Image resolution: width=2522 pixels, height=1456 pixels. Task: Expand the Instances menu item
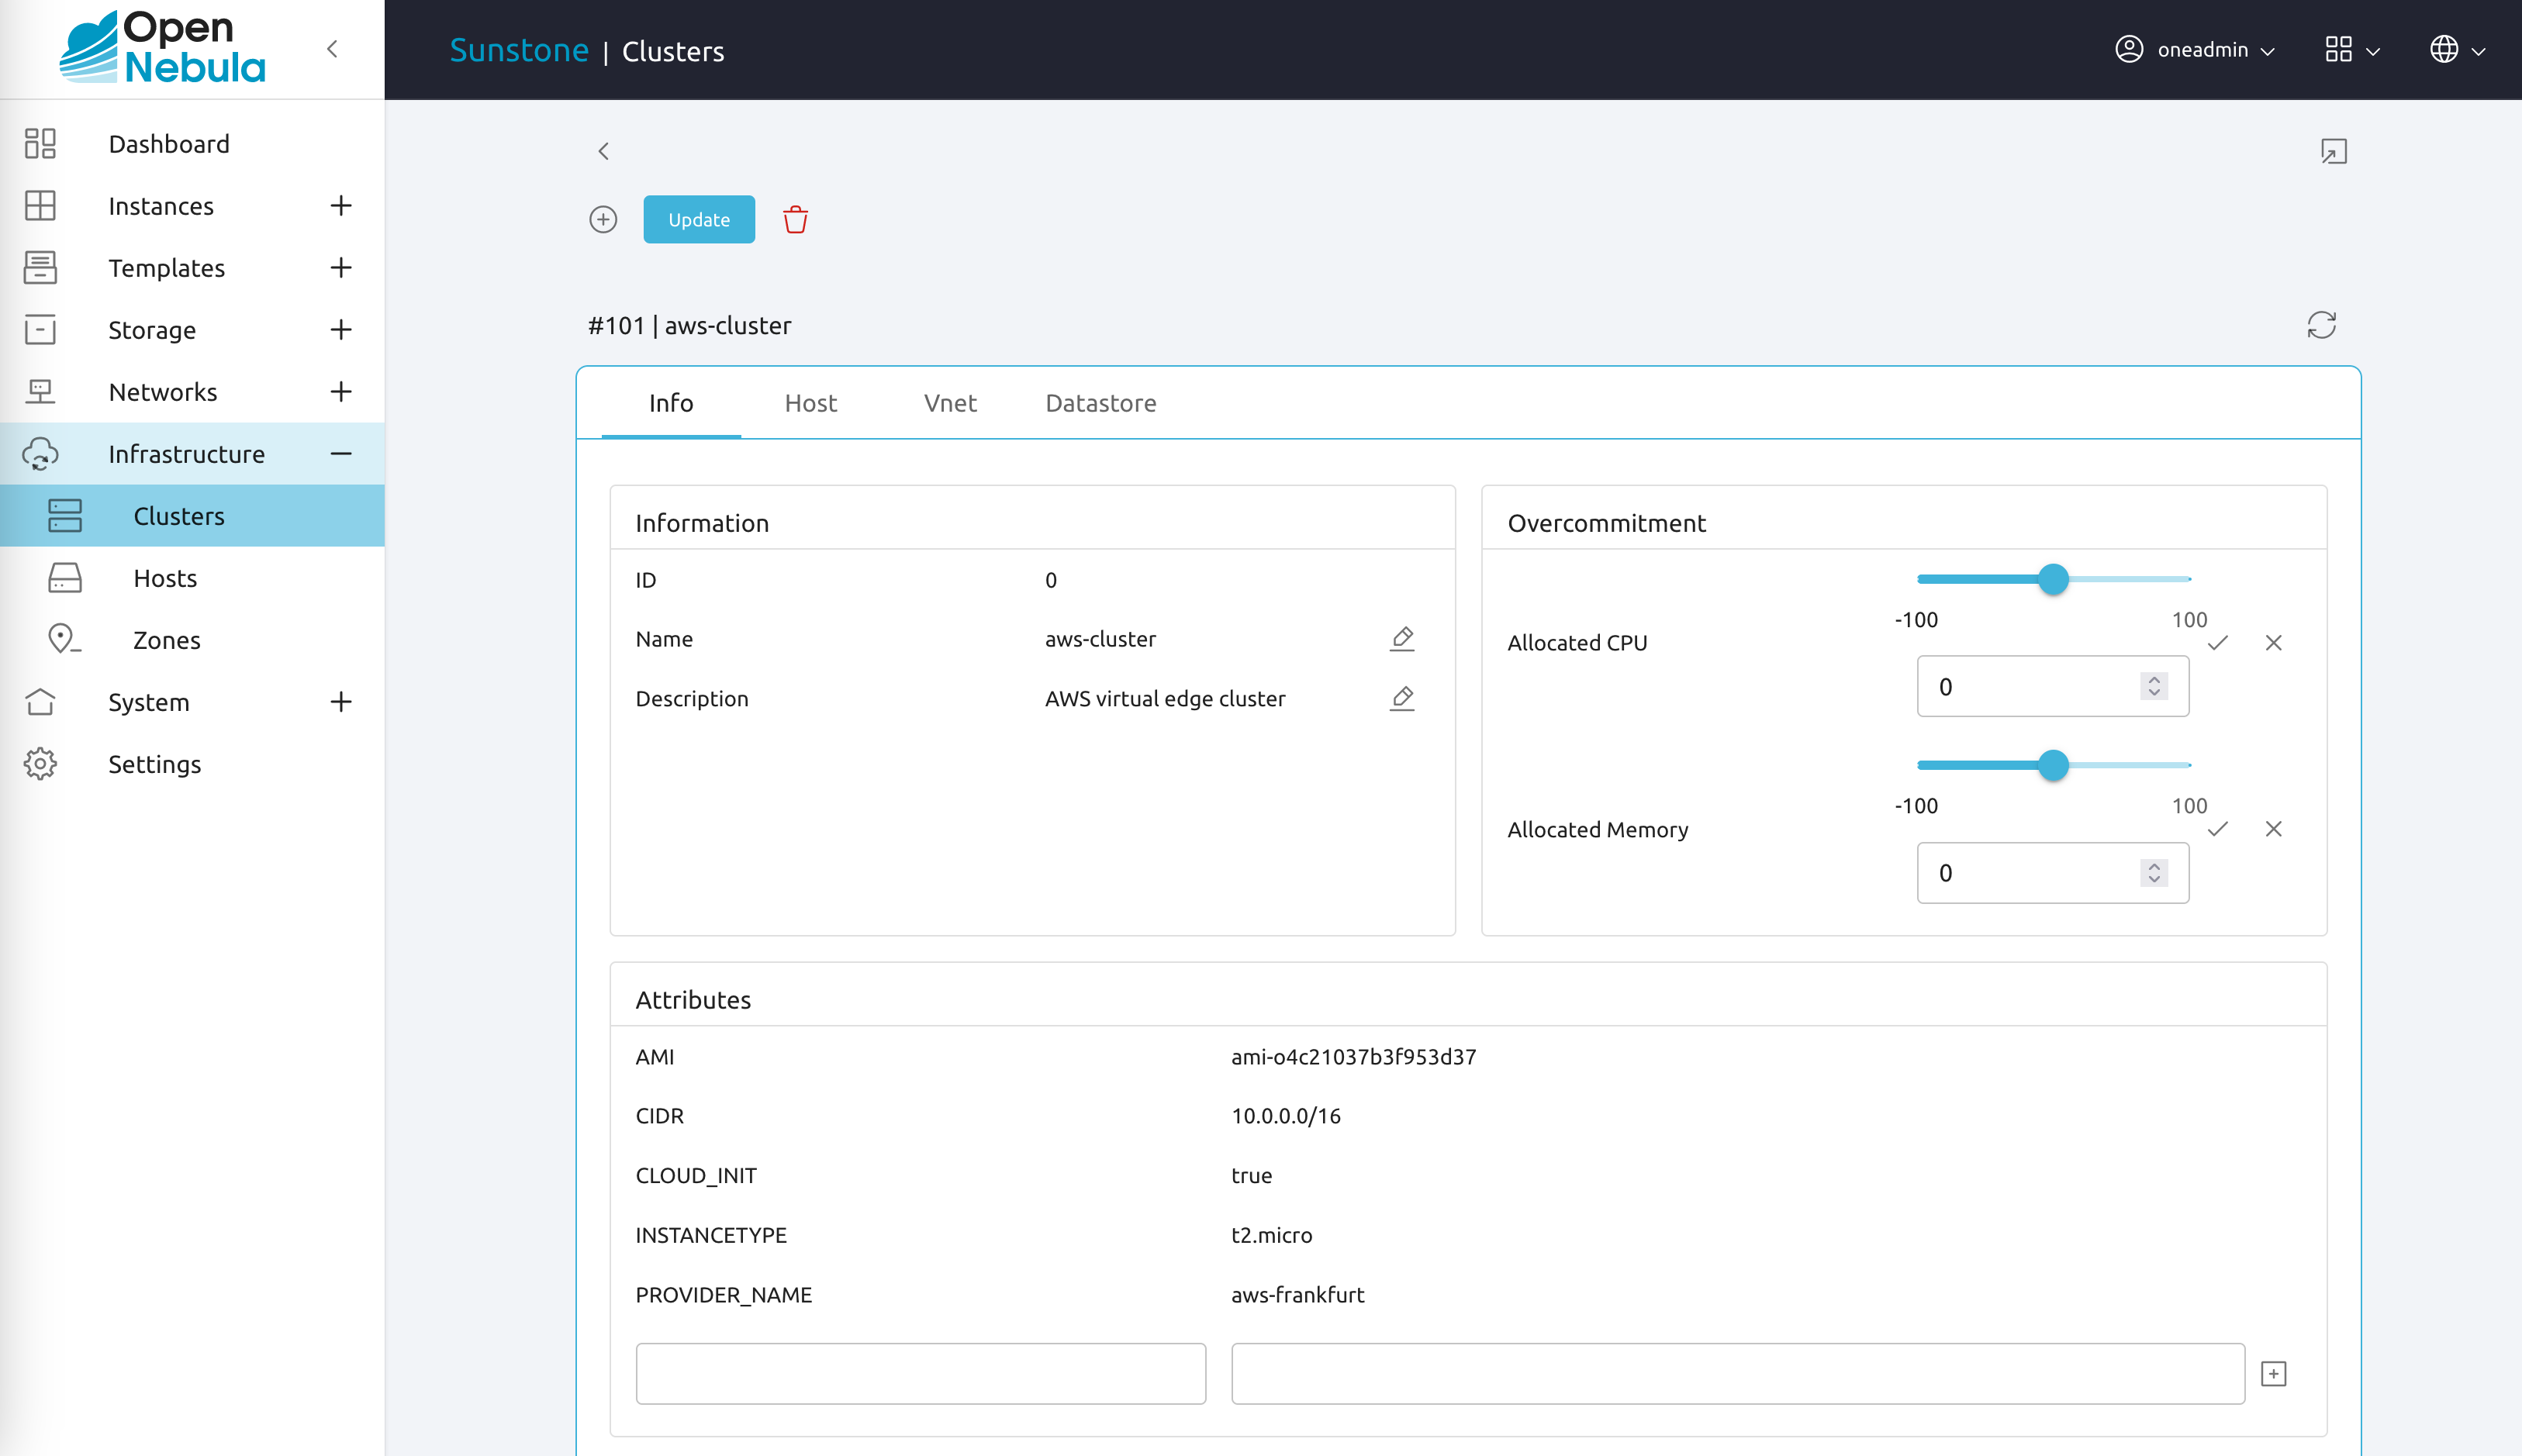[x=340, y=205]
